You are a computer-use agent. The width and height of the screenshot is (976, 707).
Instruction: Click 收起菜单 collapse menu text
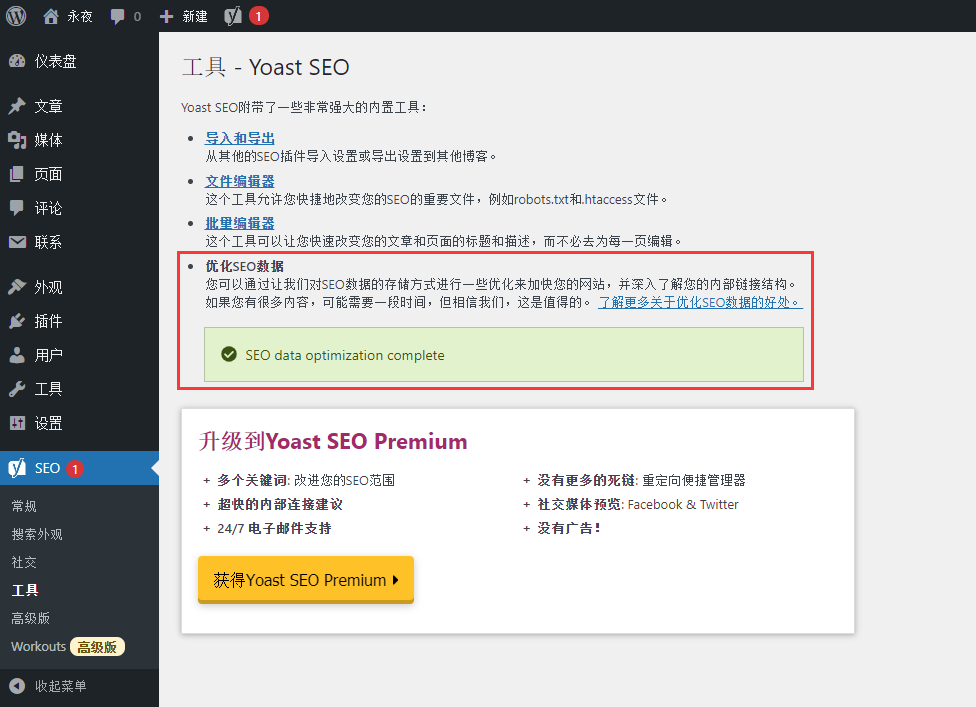click(x=60, y=686)
